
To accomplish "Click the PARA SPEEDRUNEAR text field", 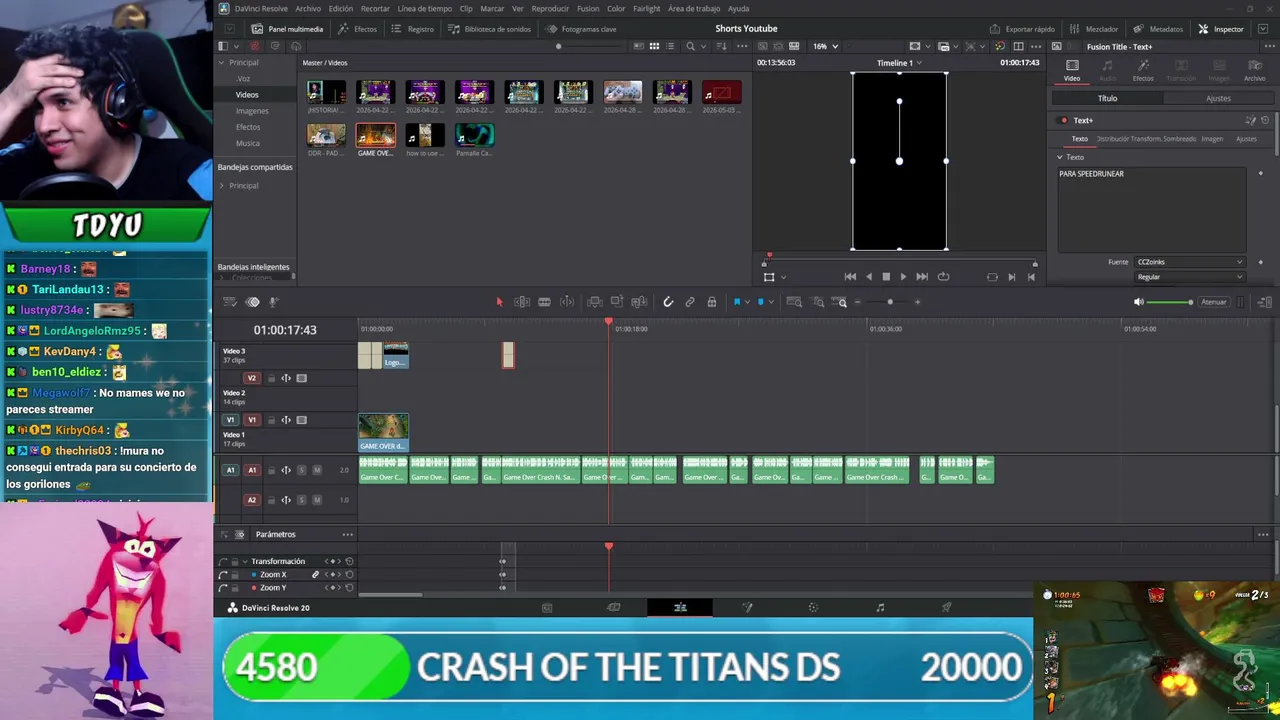I will pyautogui.click(x=1152, y=208).
